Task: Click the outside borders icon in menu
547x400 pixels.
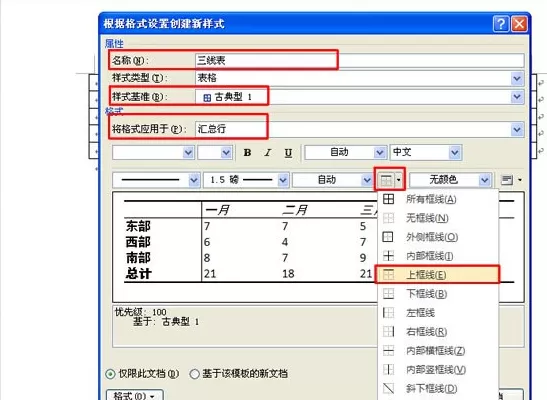Action: (388, 237)
